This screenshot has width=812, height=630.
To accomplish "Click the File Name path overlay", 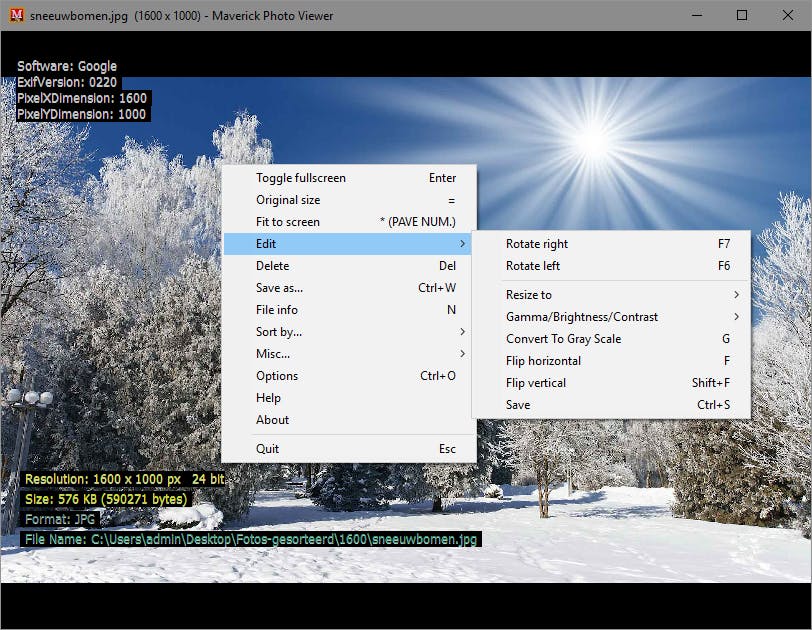I will click(x=251, y=539).
